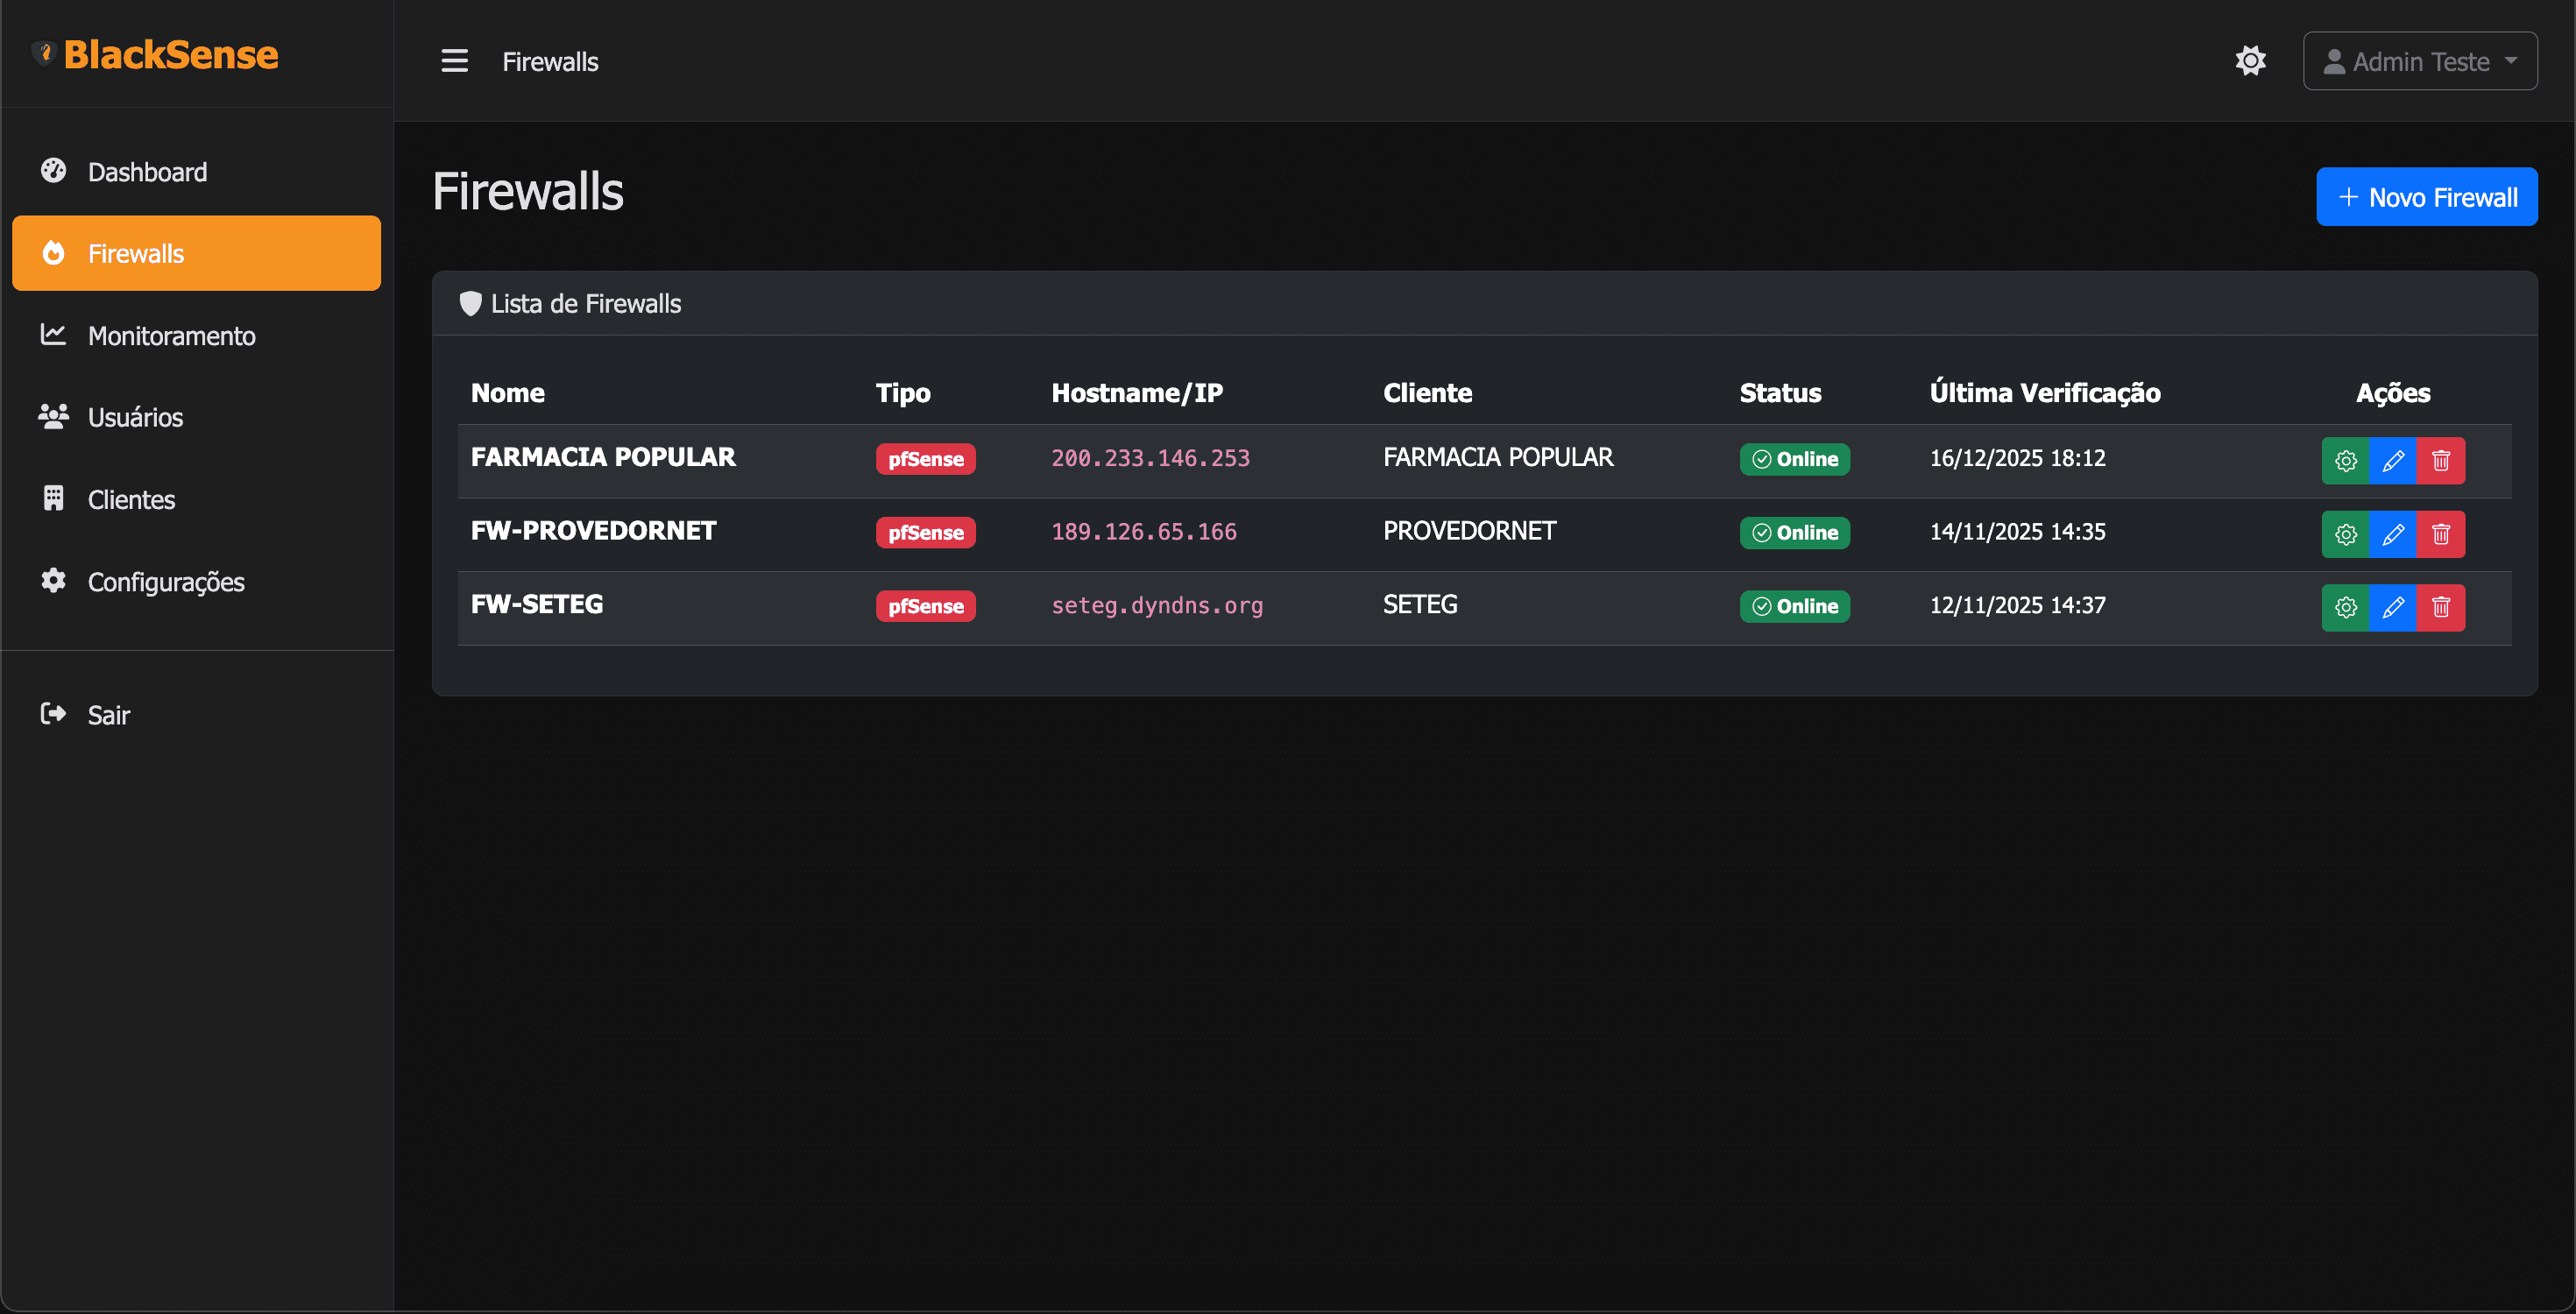2576x1314 pixels.
Task: Open the settings gear in the top bar
Action: point(2250,60)
